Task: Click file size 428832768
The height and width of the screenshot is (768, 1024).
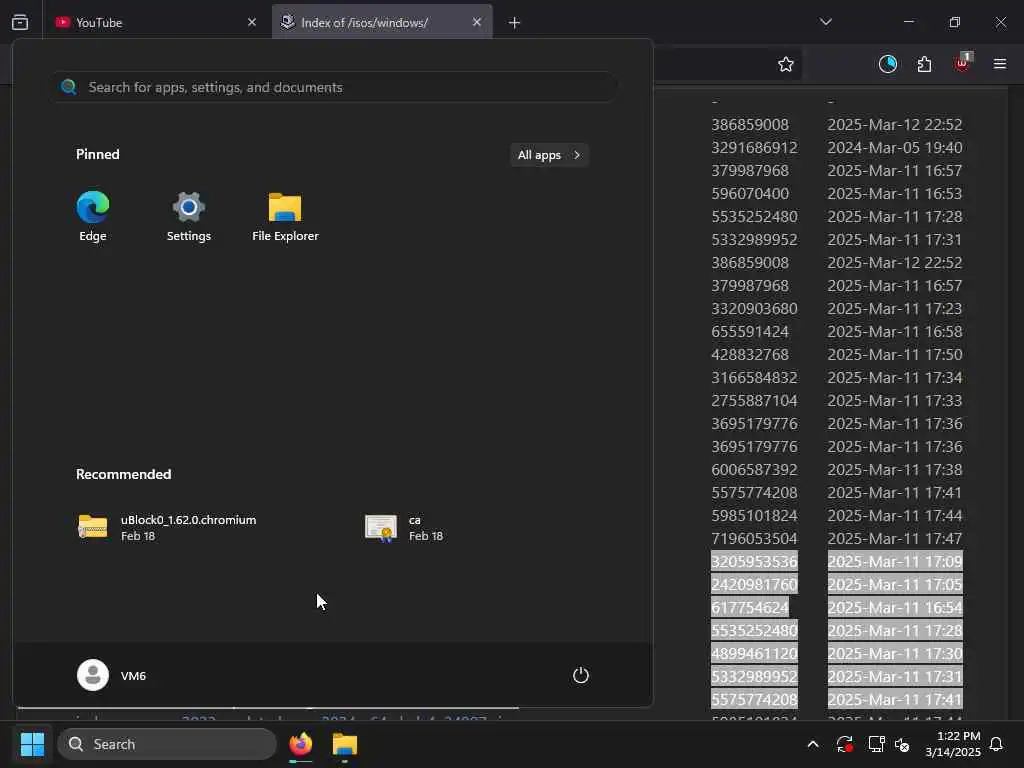Action: point(750,354)
